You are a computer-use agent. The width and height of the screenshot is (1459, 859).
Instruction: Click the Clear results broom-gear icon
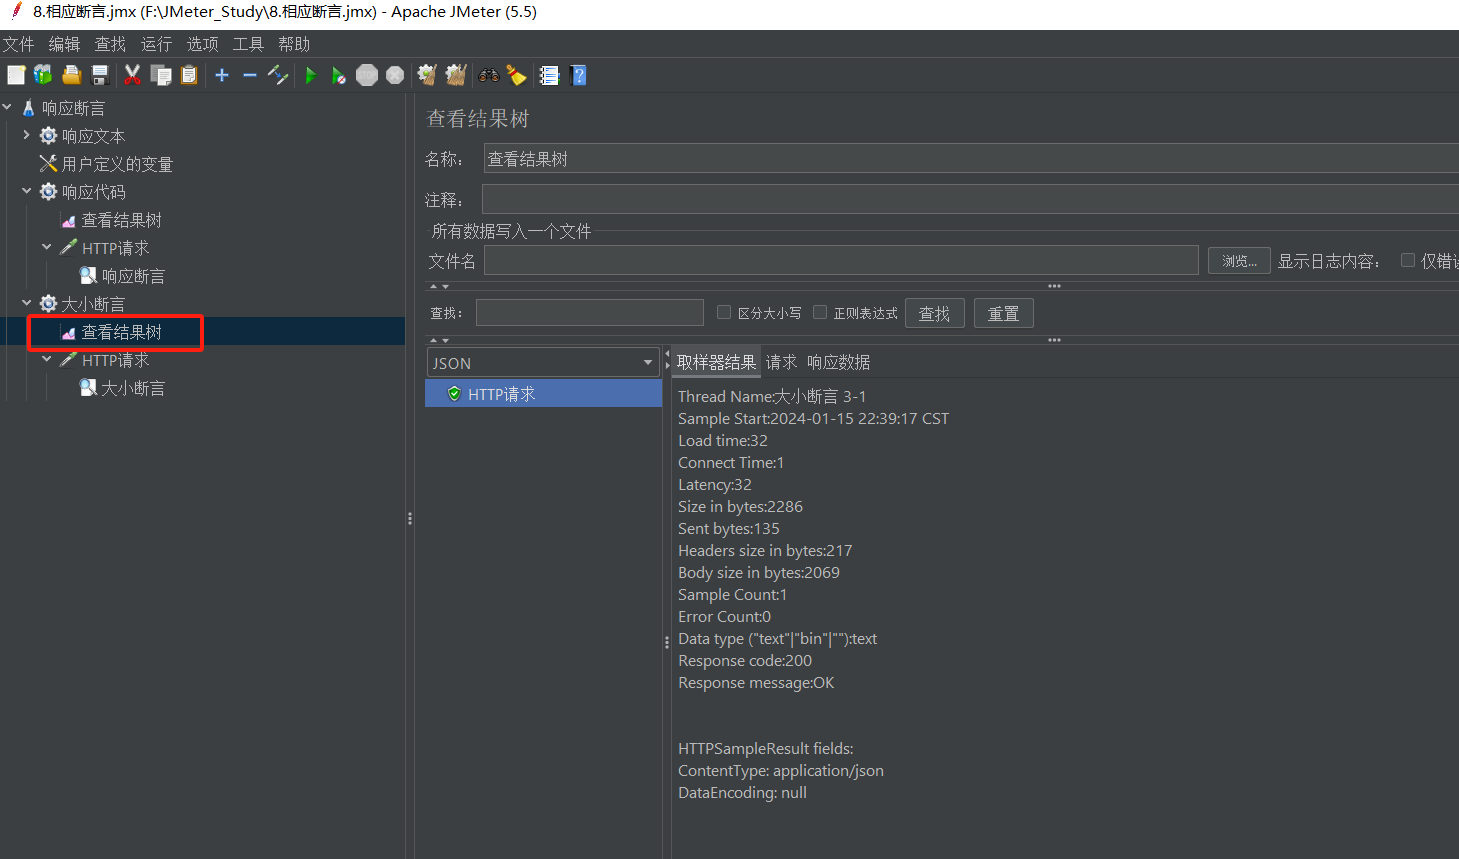427,75
